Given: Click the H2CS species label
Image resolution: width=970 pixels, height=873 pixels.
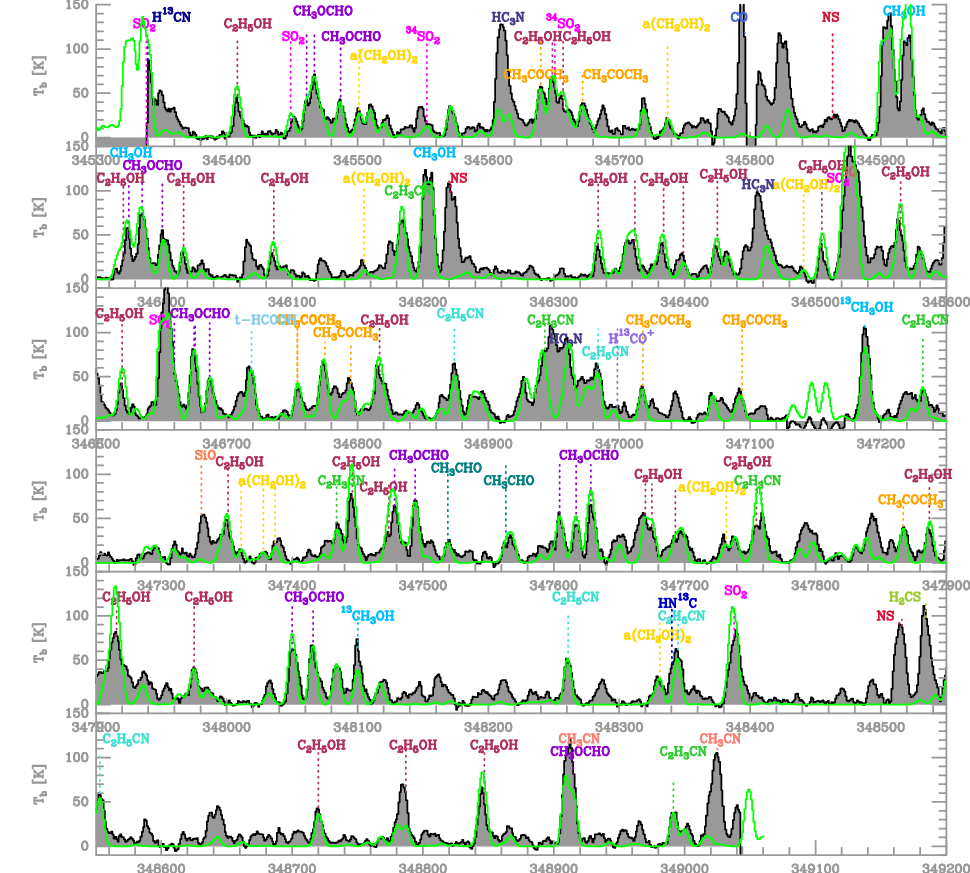Looking at the screenshot, I should (x=905, y=598).
